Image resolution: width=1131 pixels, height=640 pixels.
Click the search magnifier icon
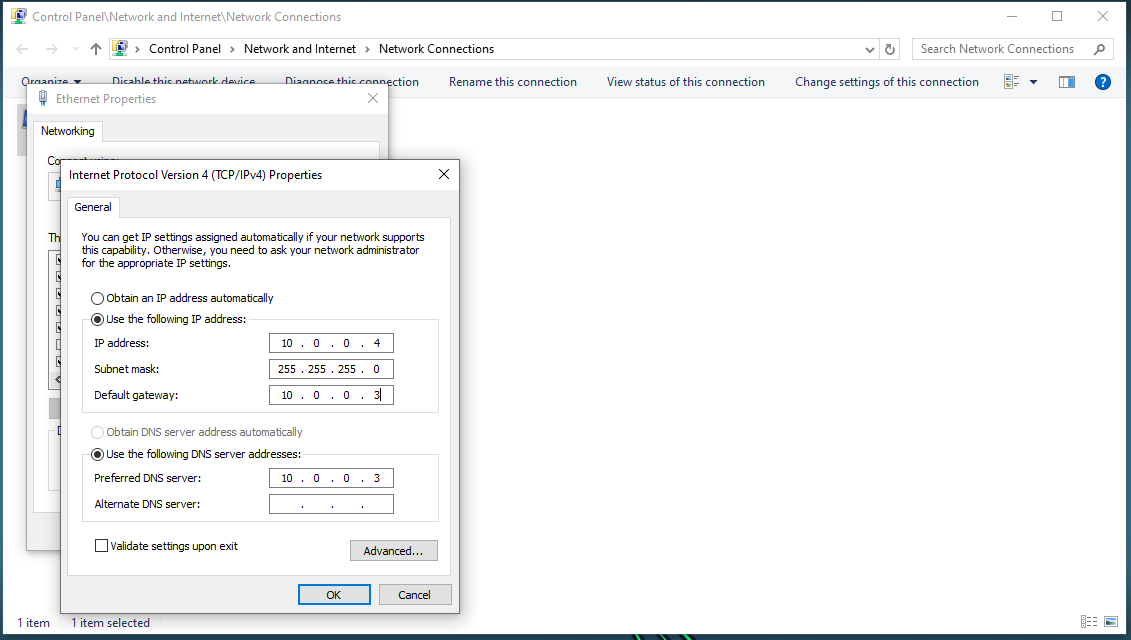pyautogui.click(x=1099, y=49)
